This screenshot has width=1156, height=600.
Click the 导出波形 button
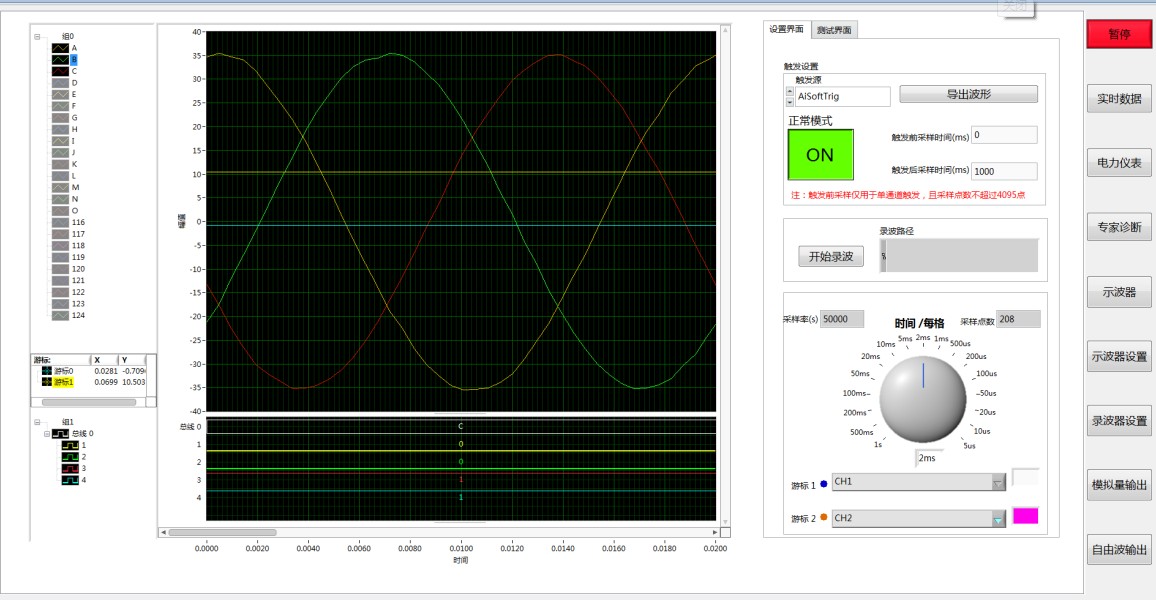969,94
